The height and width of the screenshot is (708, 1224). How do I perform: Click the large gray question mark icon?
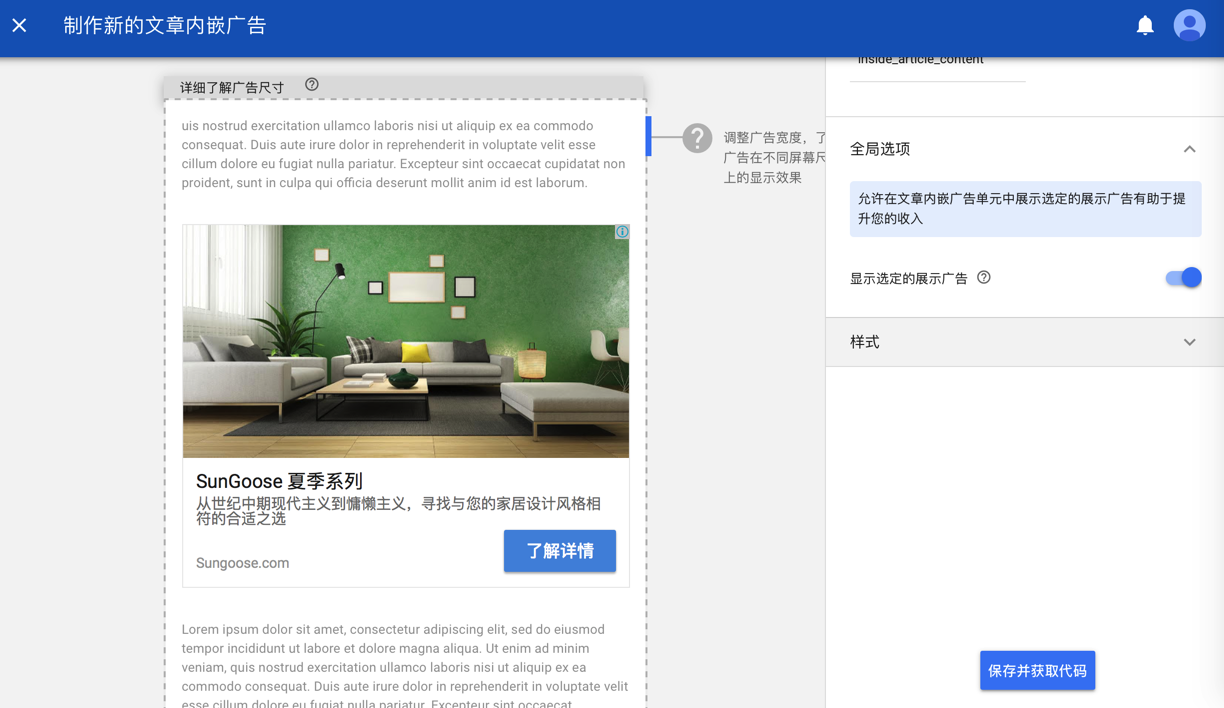[697, 138]
